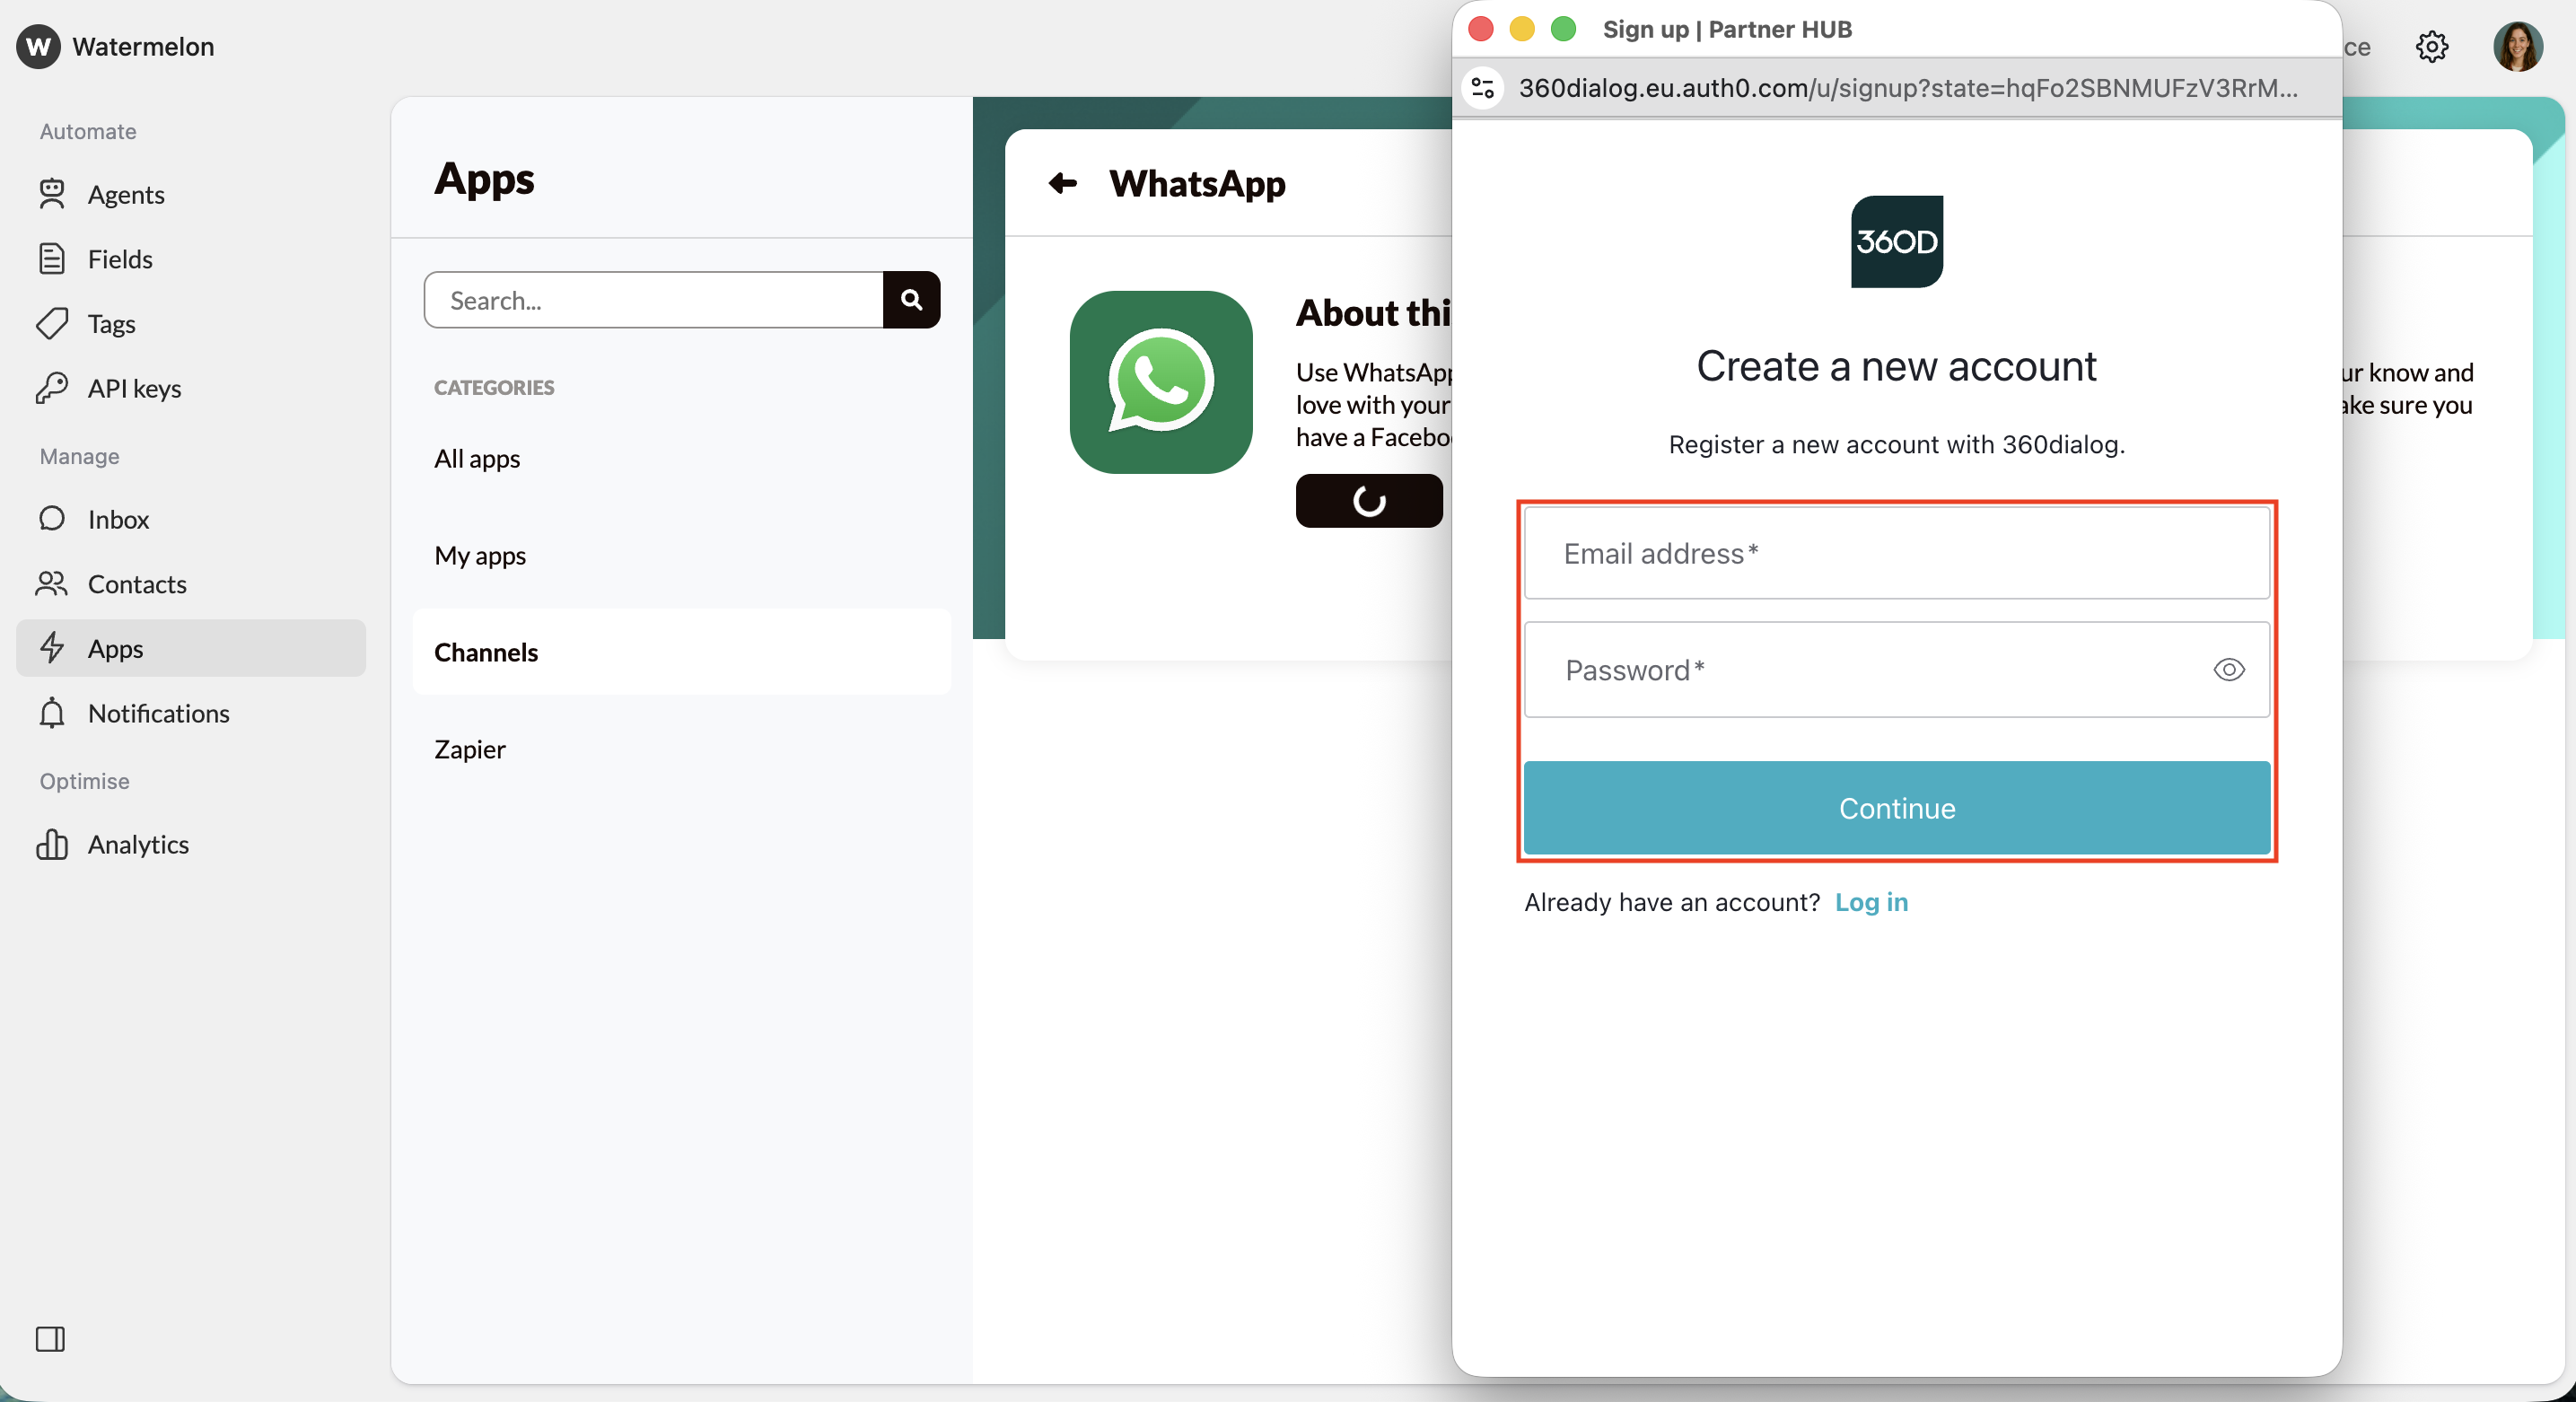
Task: Select the My apps category
Action: tap(479, 555)
